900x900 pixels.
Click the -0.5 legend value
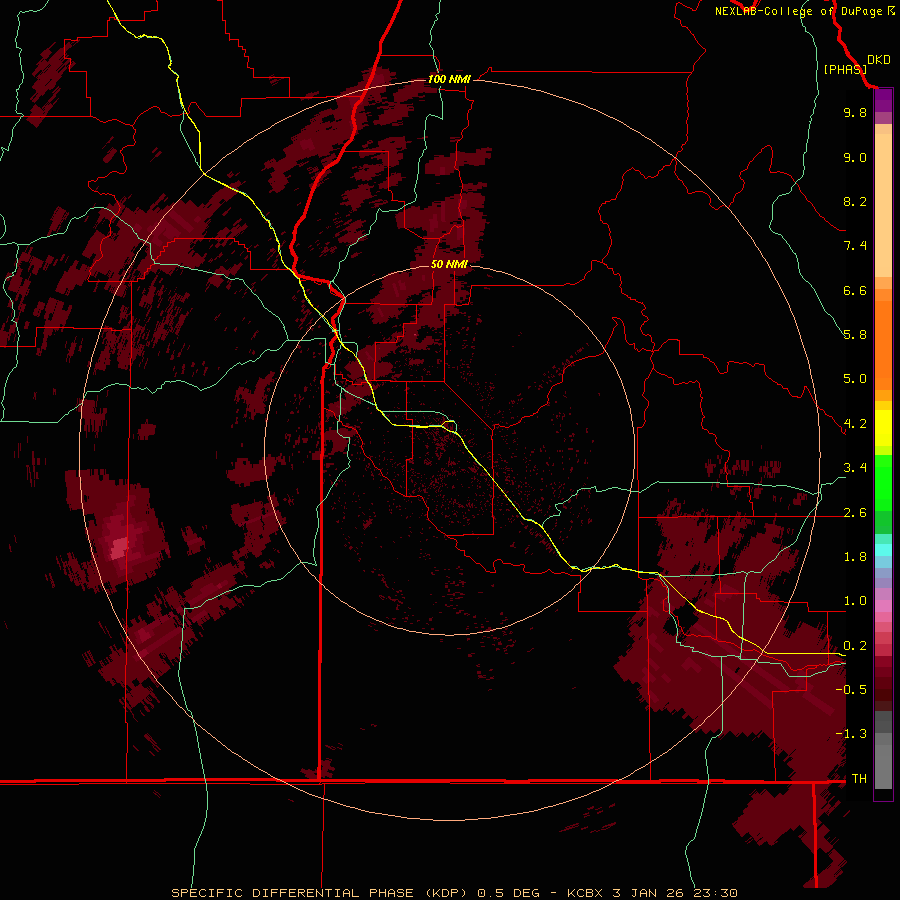tap(851, 690)
